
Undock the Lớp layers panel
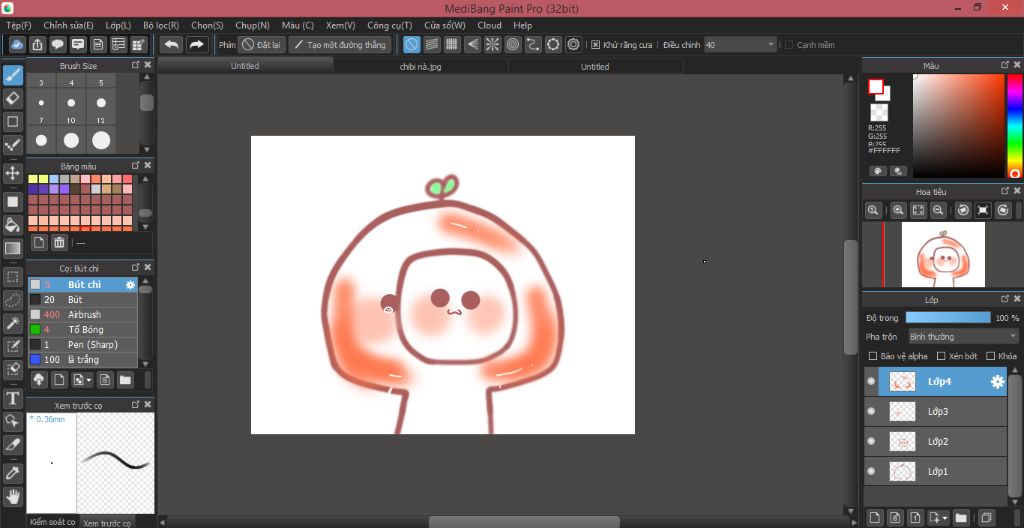click(x=1005, y=299)
